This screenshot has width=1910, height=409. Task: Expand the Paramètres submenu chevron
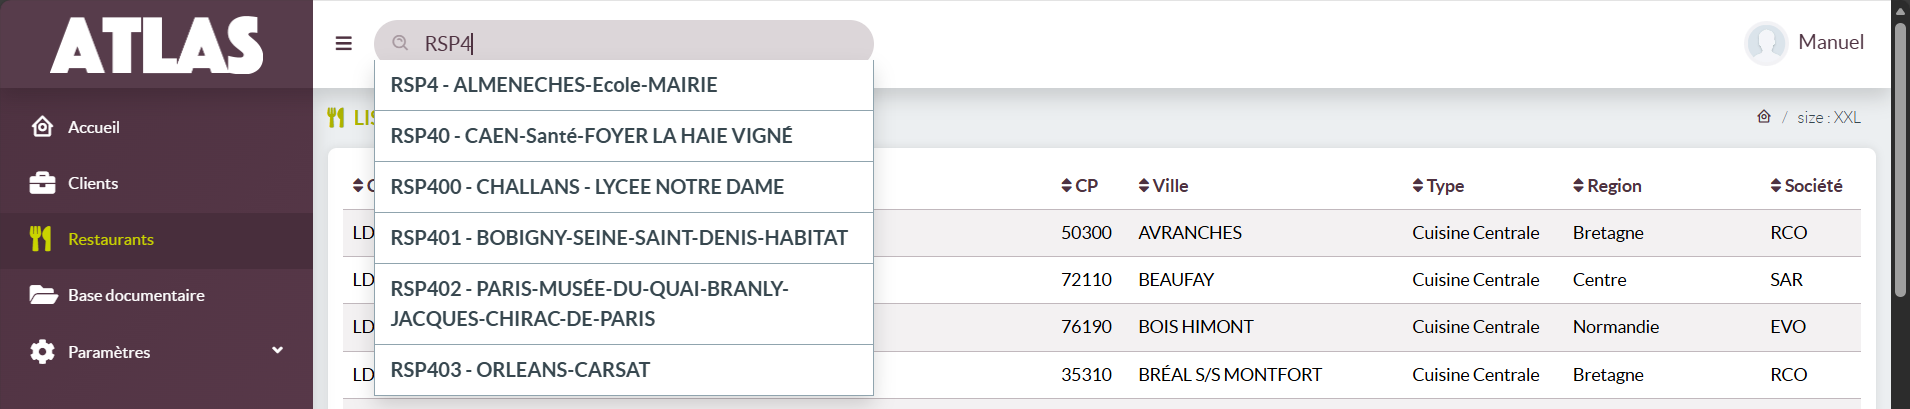tap(277, 351)
